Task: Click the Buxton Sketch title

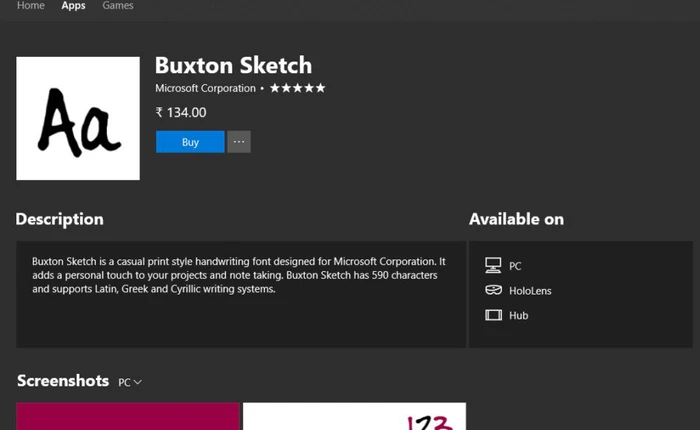Action: [x=233, y=65]
